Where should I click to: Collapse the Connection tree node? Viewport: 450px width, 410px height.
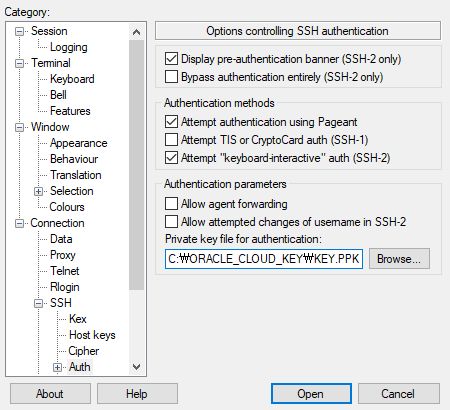(20, 223)
